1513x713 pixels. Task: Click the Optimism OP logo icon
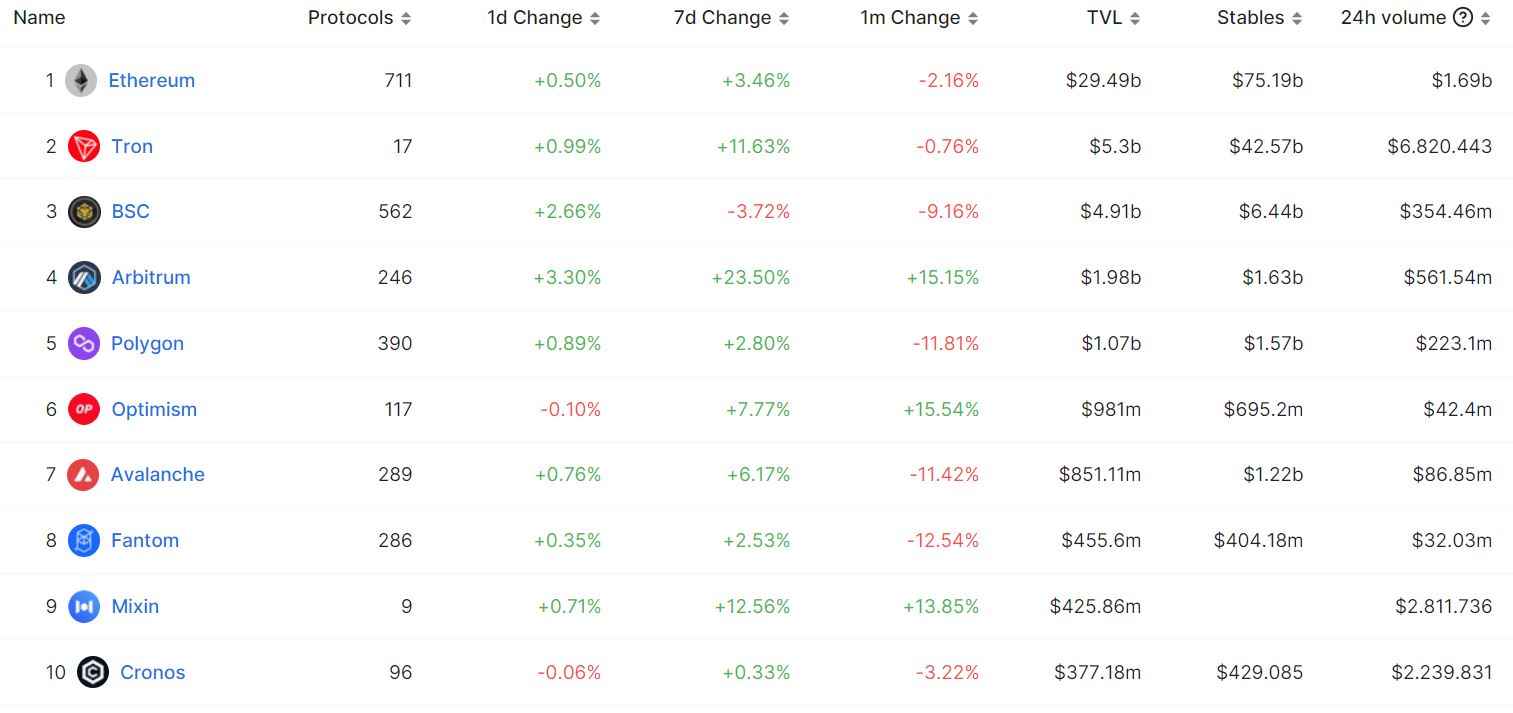(84, 409)
